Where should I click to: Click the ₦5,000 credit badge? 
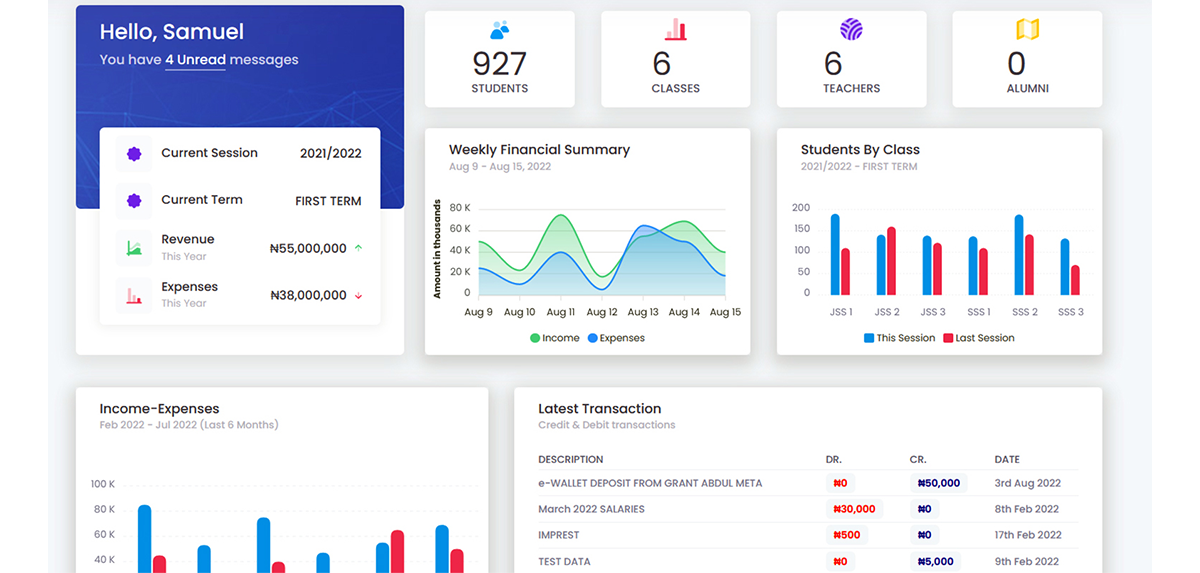pos(935,561)
